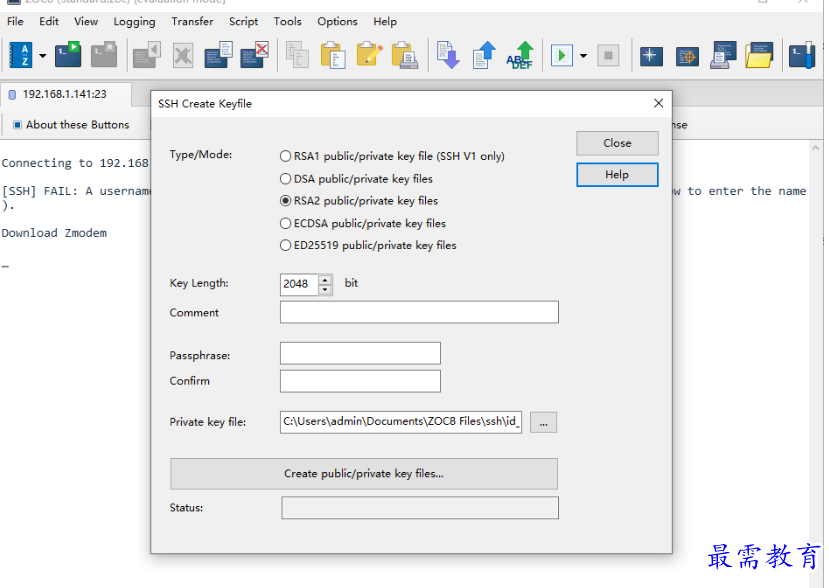829x588 pixels.
Task: Click the Close button in dialog
Action: 617,143
